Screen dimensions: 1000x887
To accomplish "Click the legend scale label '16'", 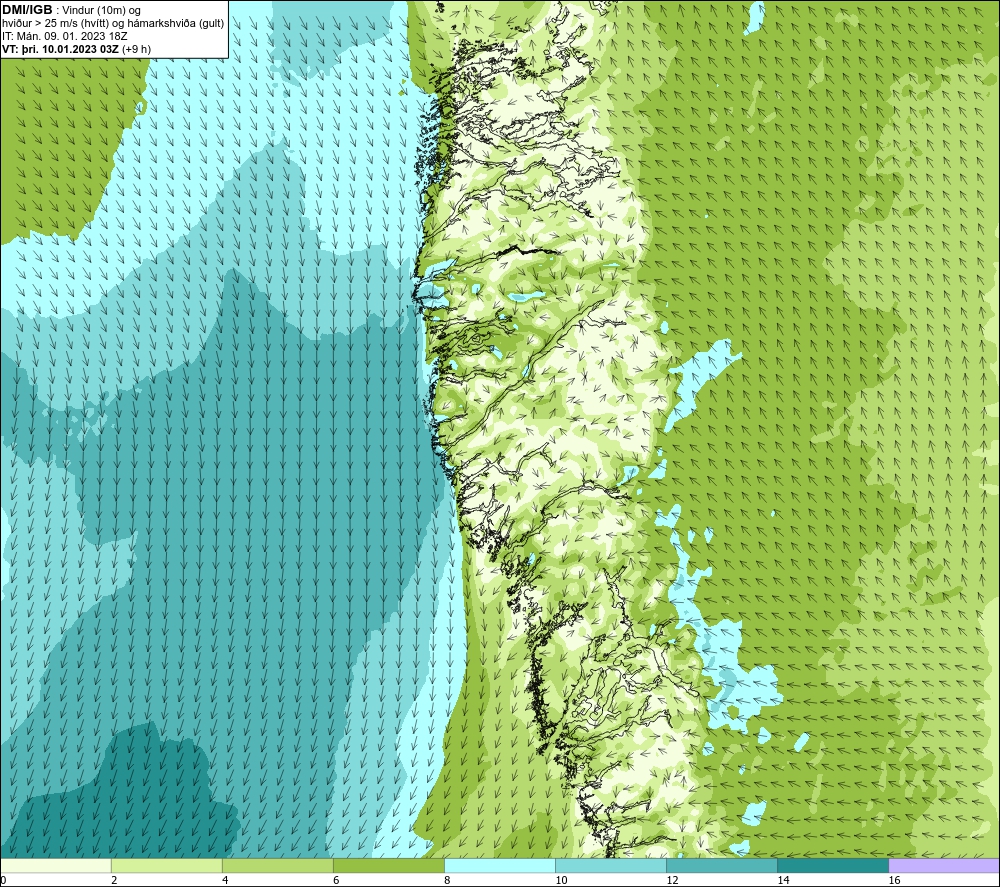I will [895, 880].
